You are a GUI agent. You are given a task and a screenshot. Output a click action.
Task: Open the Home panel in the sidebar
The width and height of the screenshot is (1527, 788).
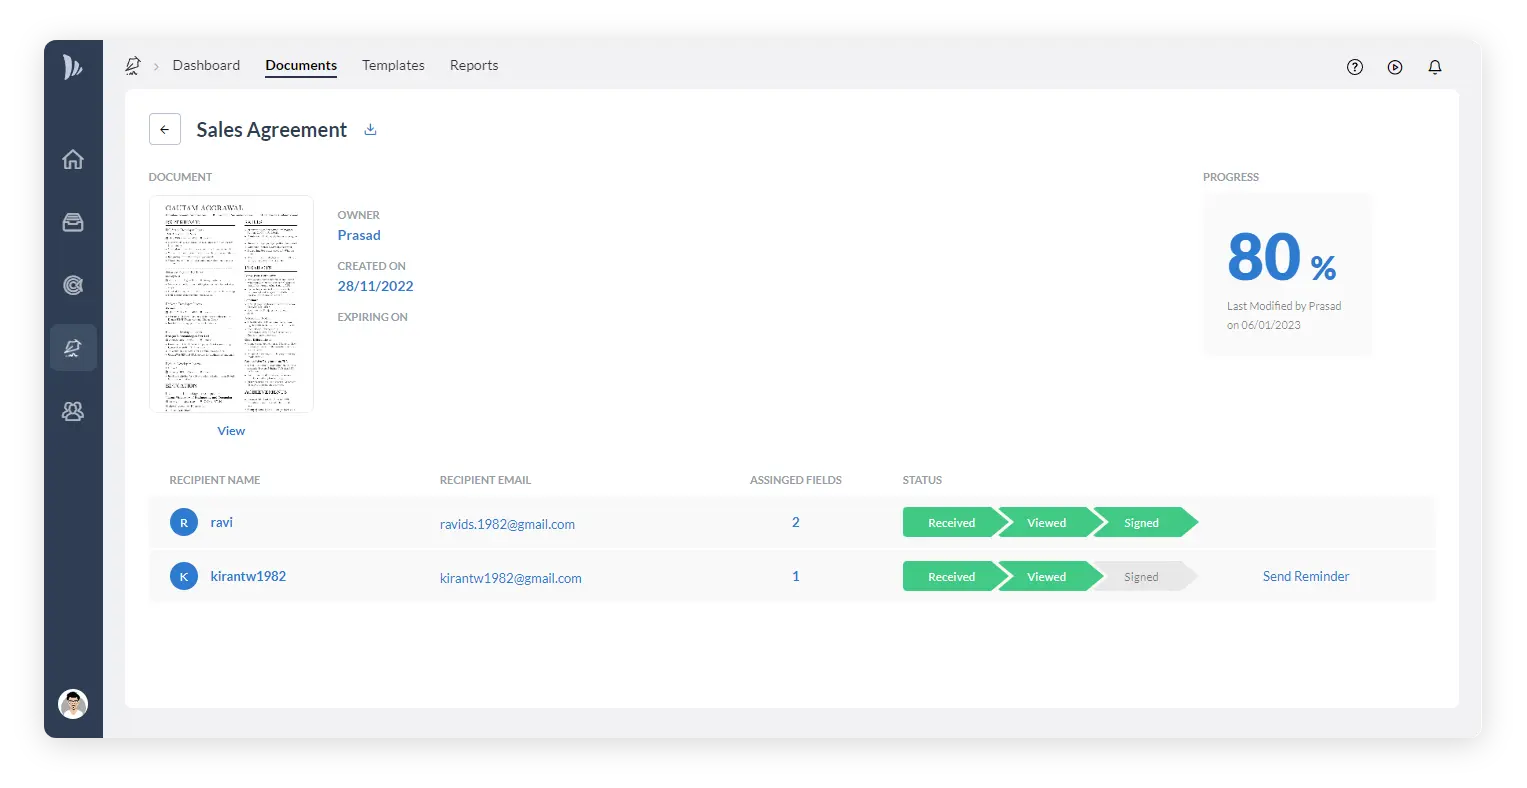[x=72, y=158]
